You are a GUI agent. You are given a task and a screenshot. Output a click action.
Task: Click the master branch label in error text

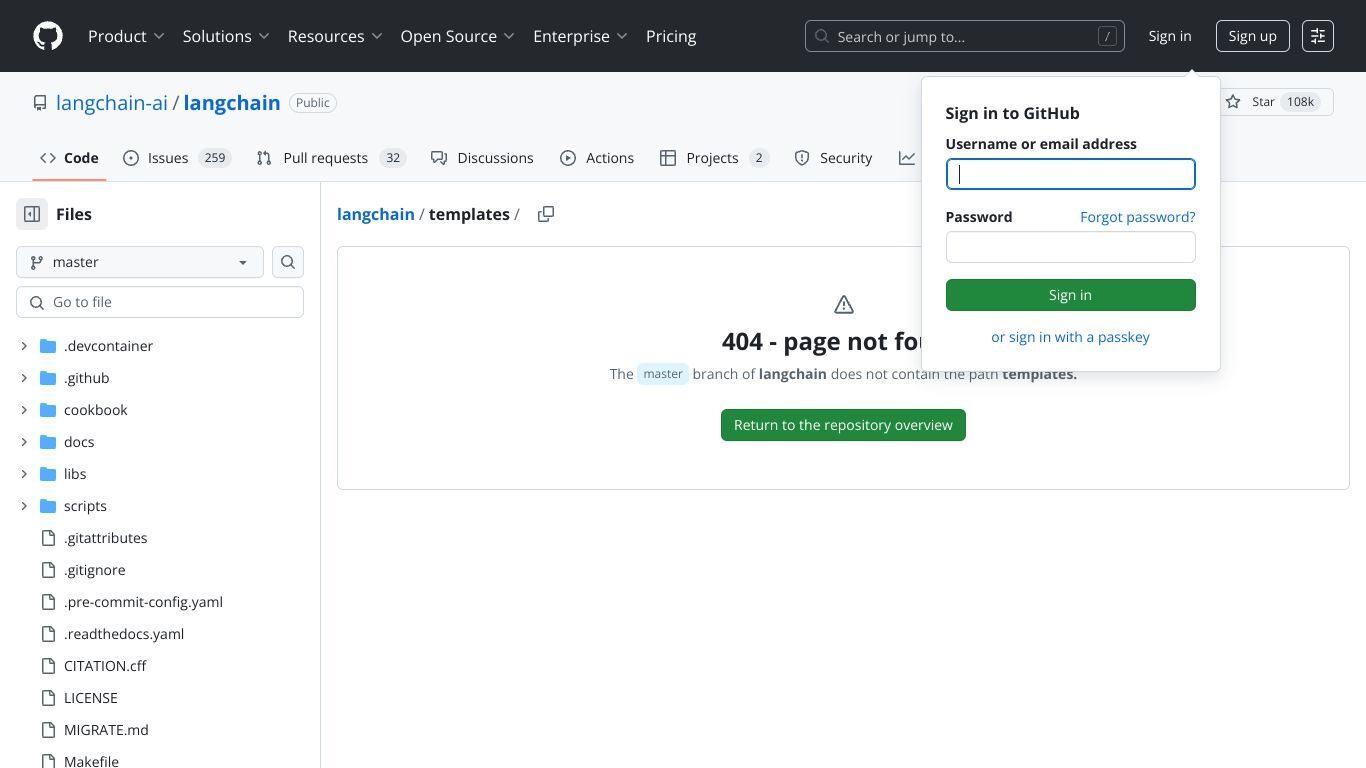[x=663, y=374]
